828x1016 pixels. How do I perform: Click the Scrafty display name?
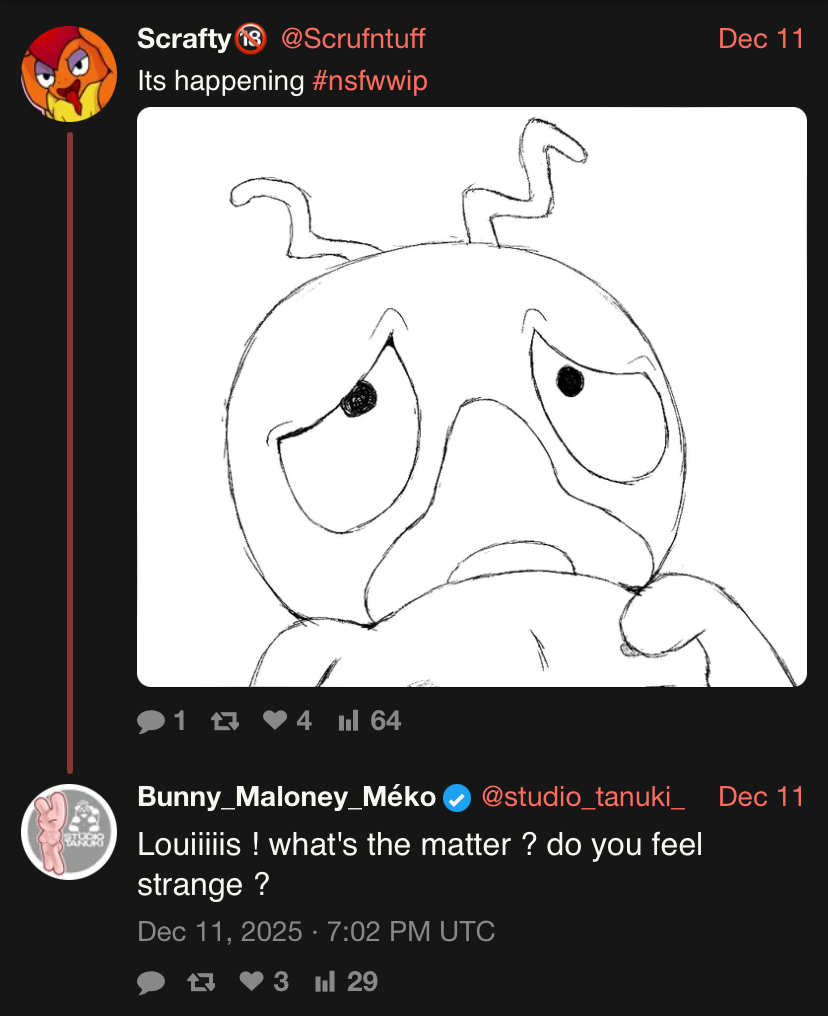tap(184, 39)
